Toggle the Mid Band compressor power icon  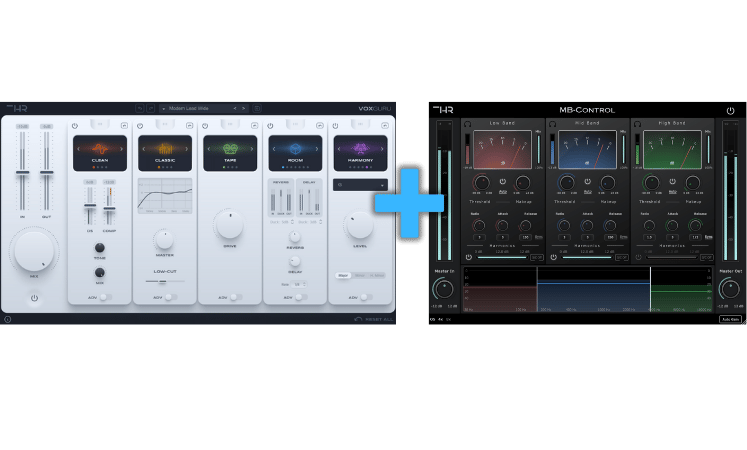tap(587, 181)
